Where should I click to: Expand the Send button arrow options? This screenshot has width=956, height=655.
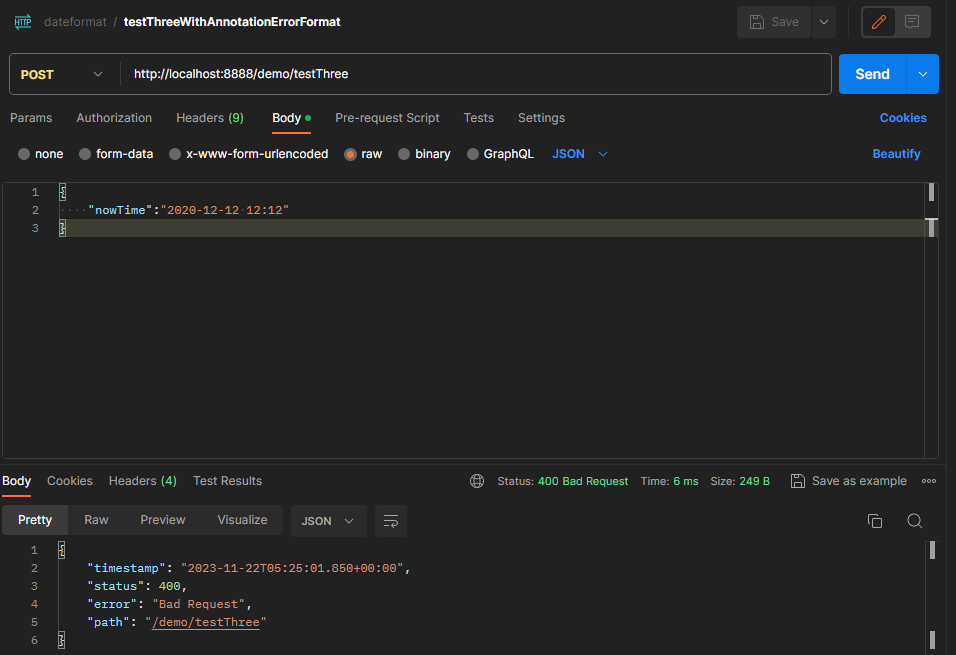922,74
